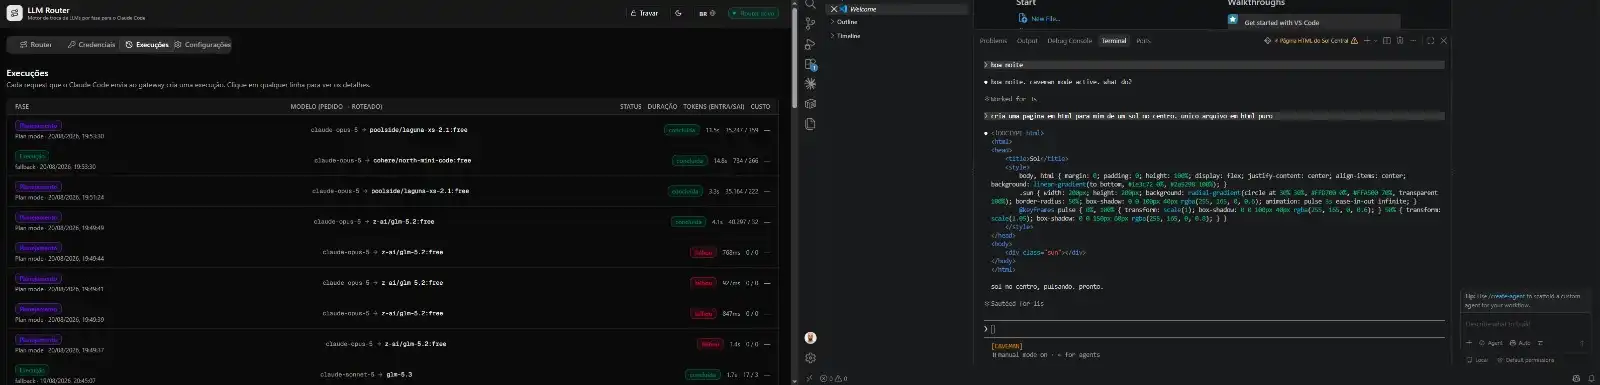Click the TOKENS (ENTRA/SAI) column header
Image resolution: width=1600 pixels, height=385 pixels.
(714, 106)
